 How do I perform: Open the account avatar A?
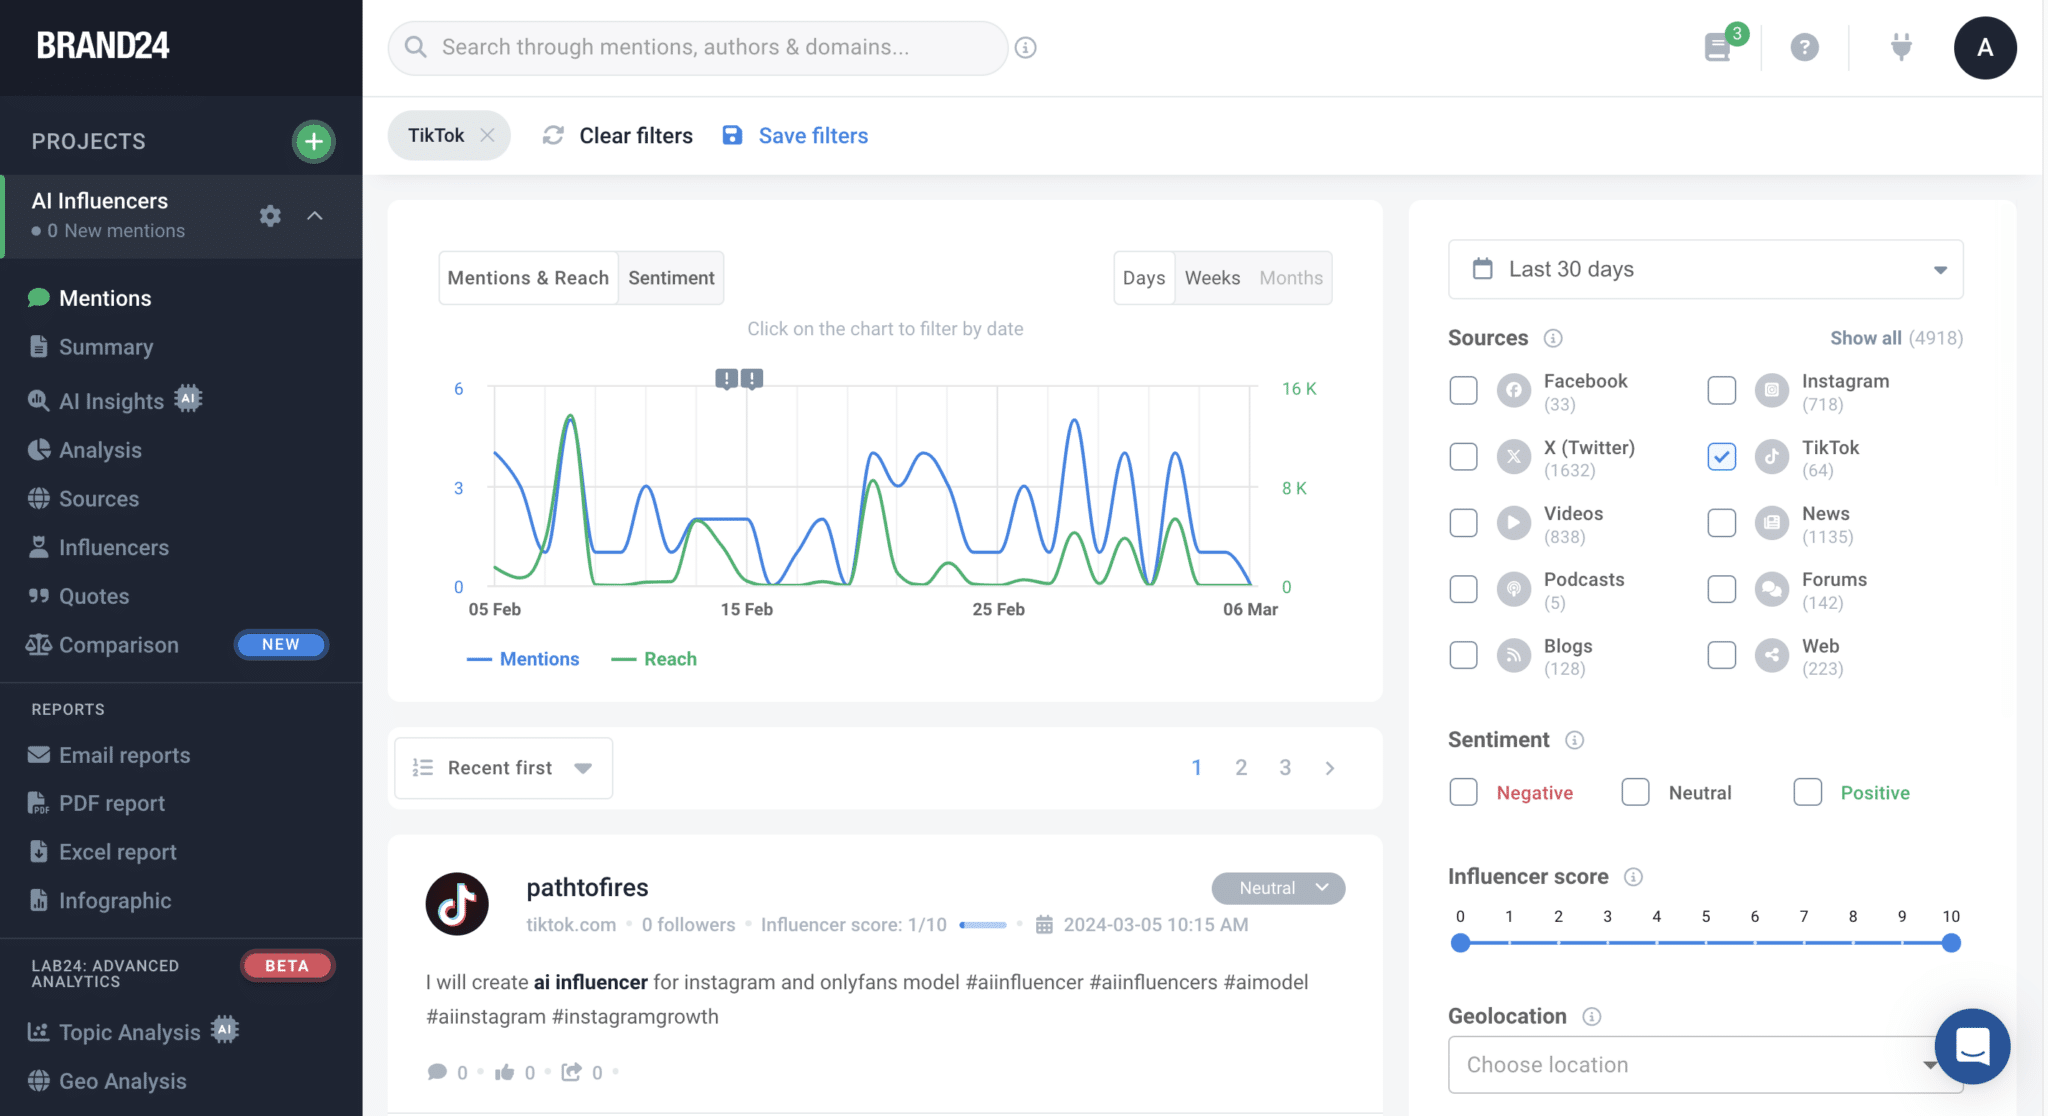point(1985,47)
